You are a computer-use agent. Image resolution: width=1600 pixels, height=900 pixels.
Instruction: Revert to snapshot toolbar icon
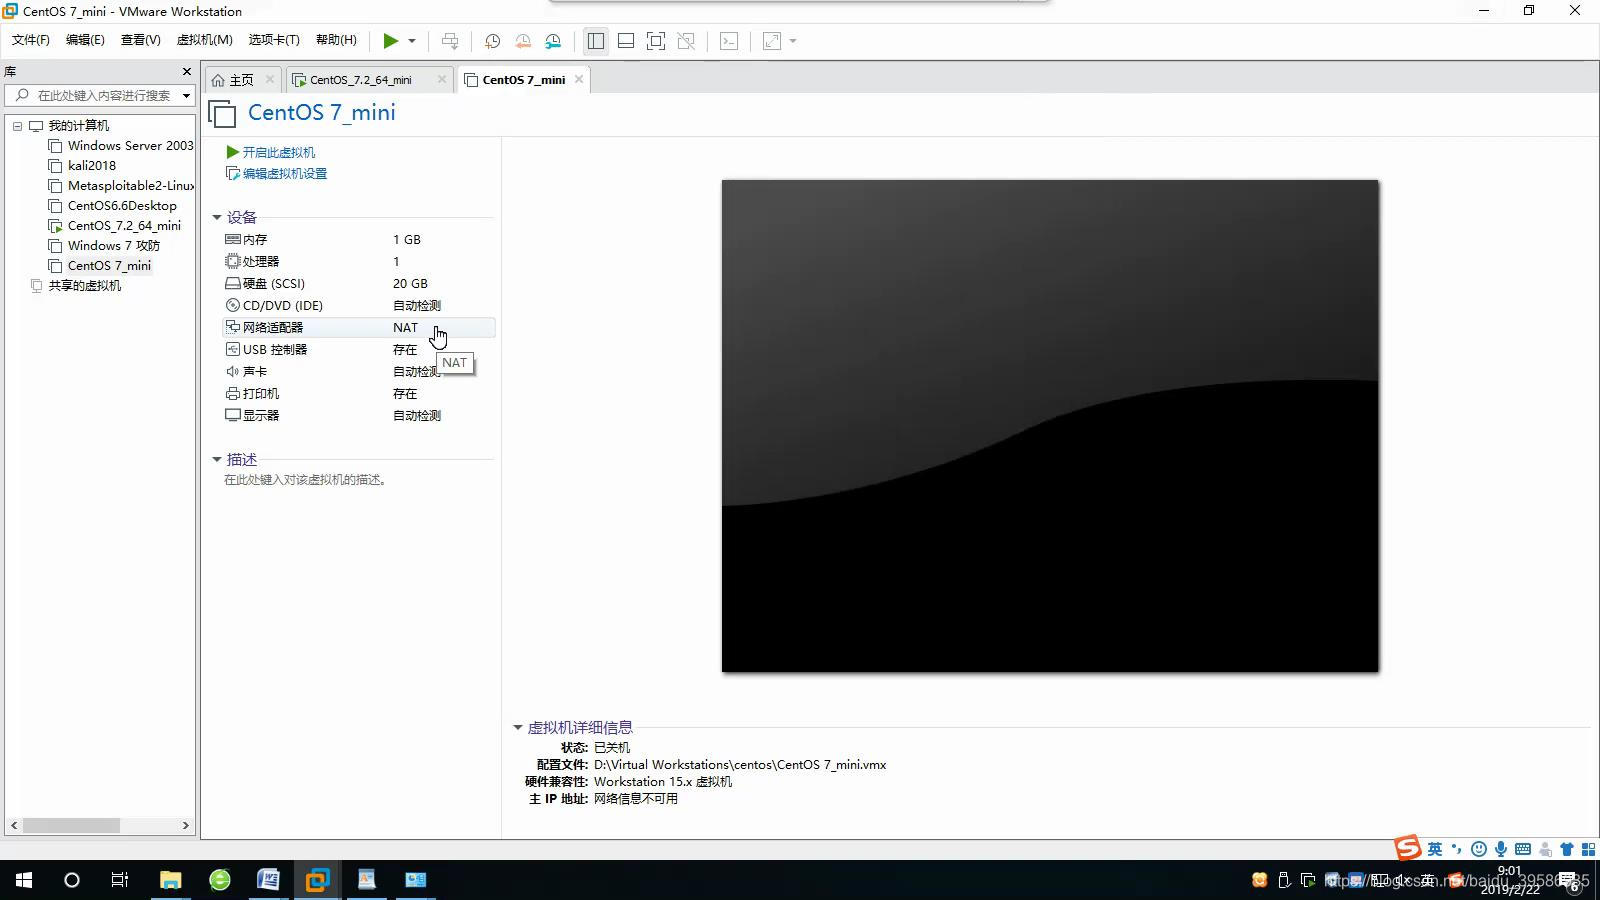[x=523, y=41]
